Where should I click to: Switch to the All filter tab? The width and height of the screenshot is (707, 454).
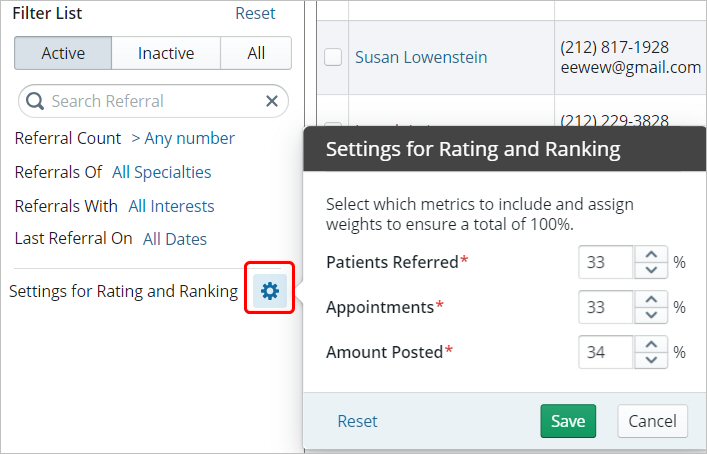click(x=256, y=53)
